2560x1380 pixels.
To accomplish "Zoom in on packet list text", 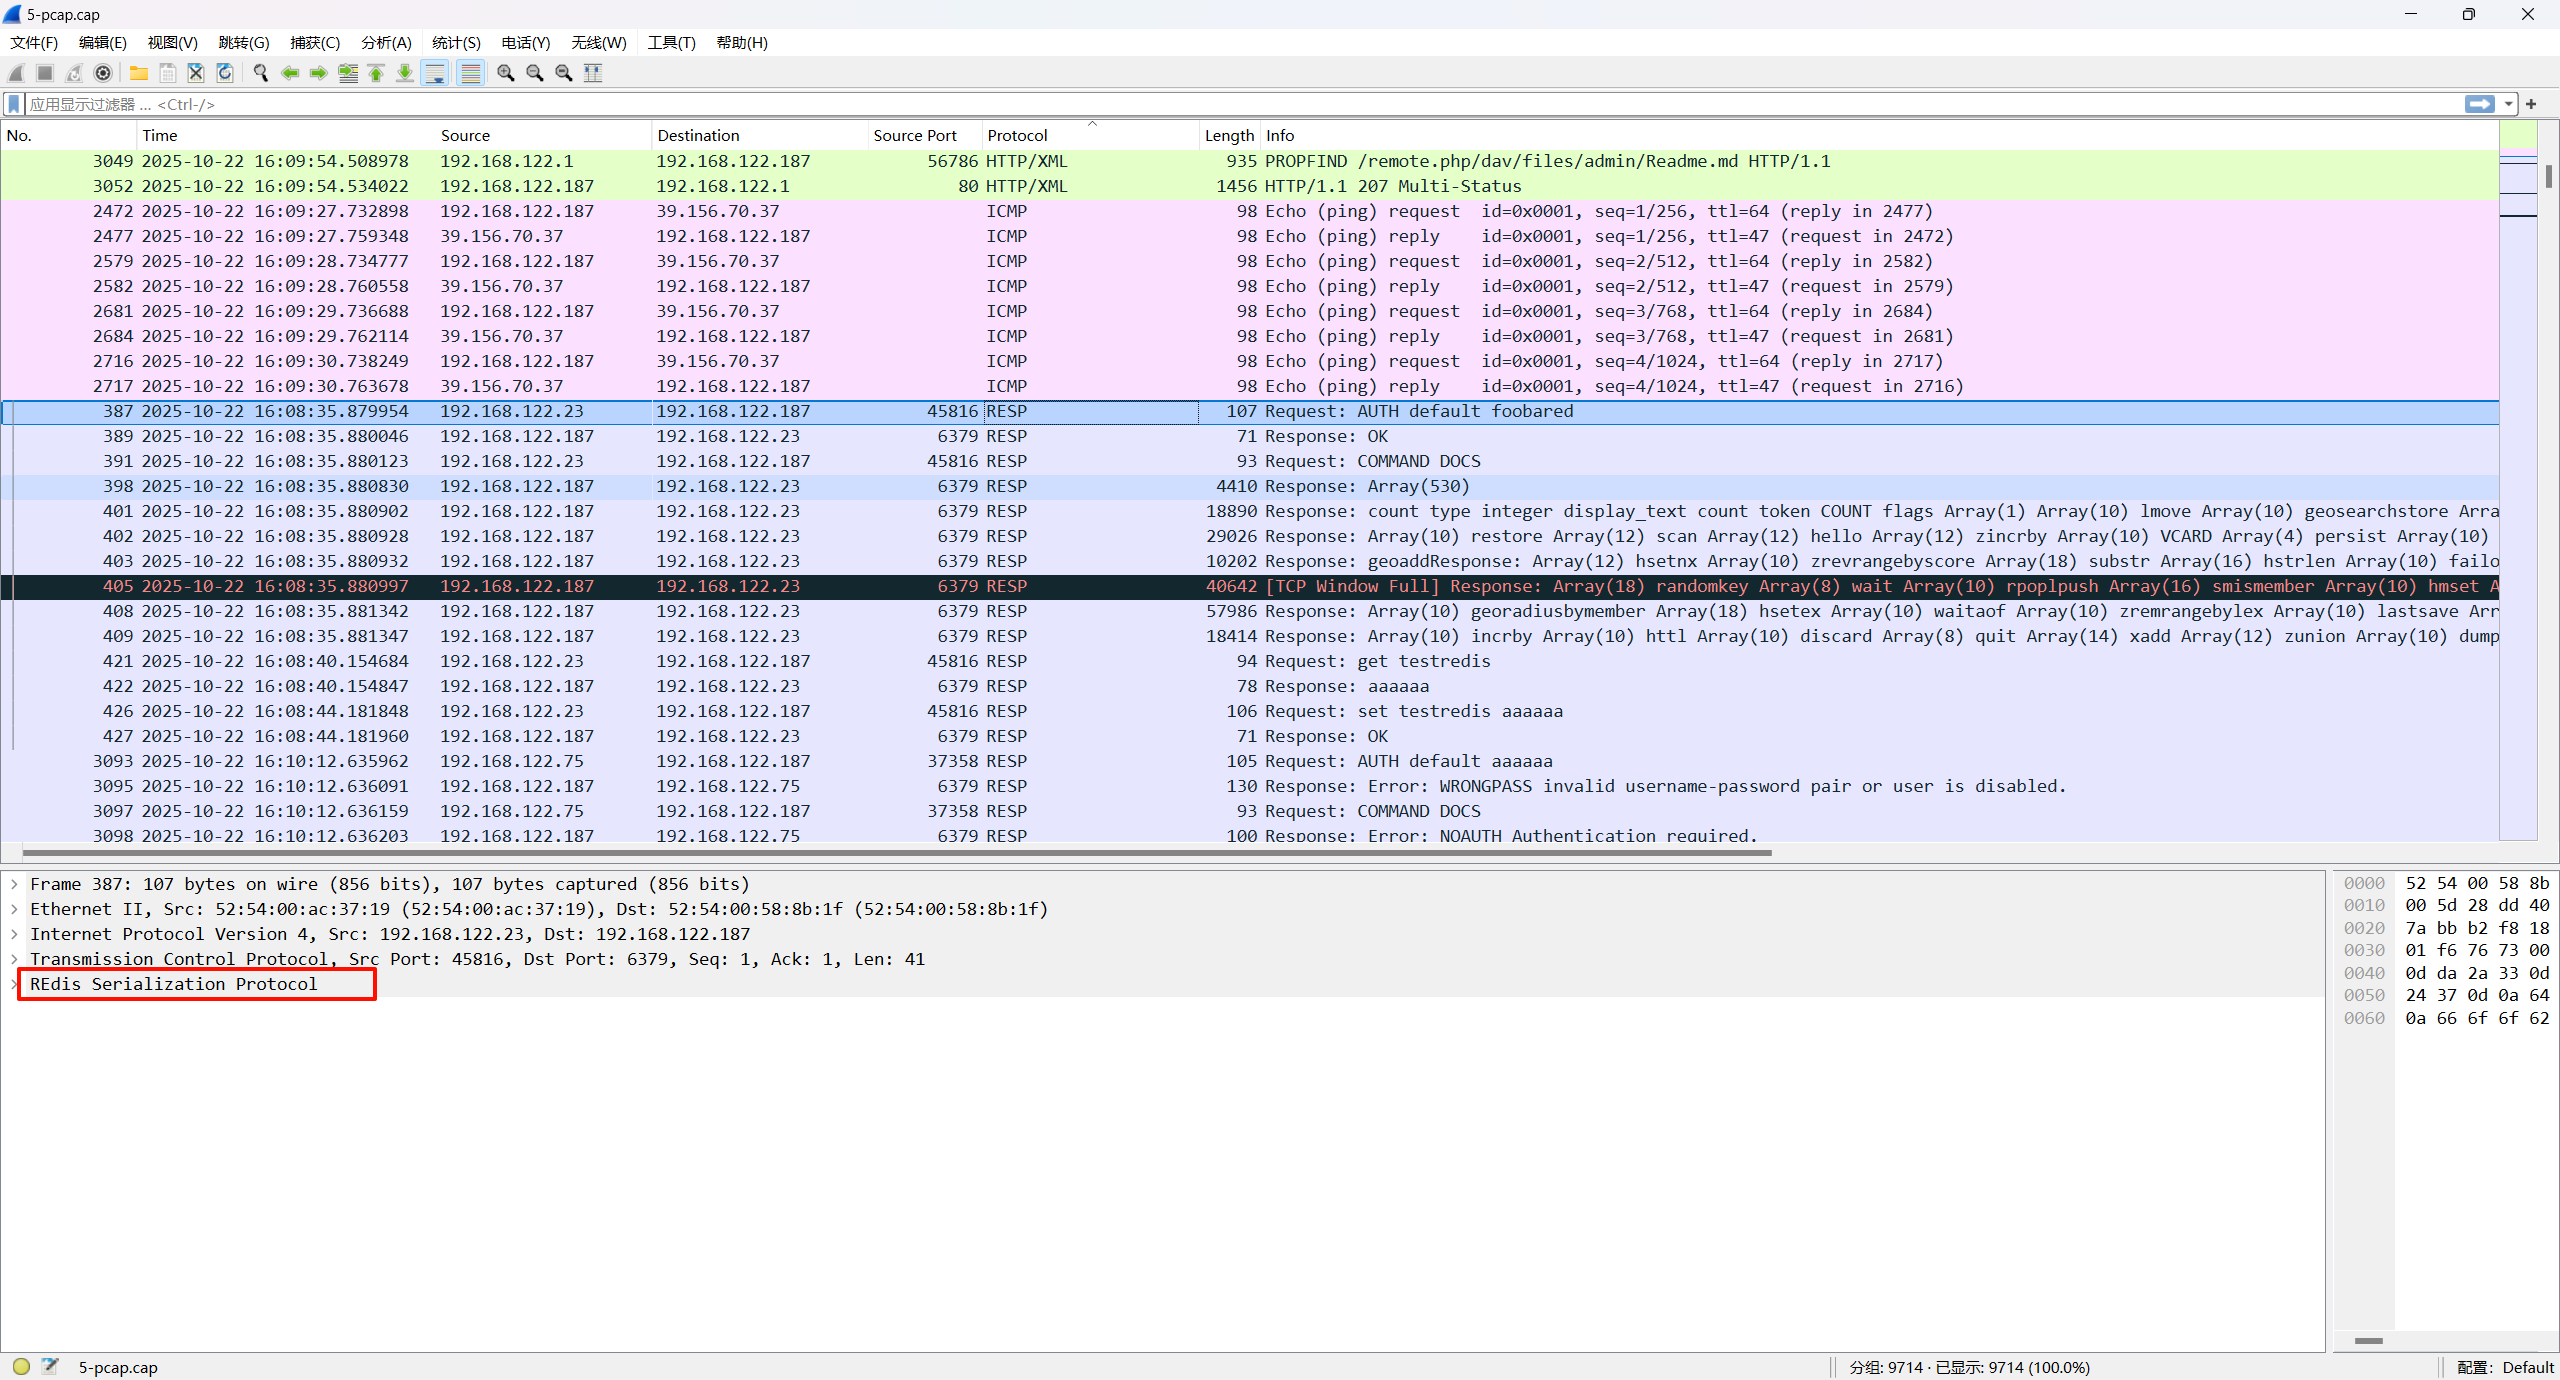I will click(506, 73).
